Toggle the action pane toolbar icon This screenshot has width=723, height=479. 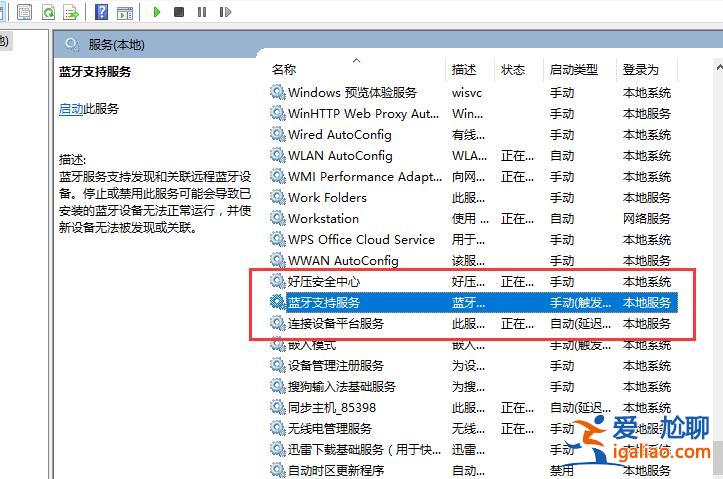pos(124,12)
